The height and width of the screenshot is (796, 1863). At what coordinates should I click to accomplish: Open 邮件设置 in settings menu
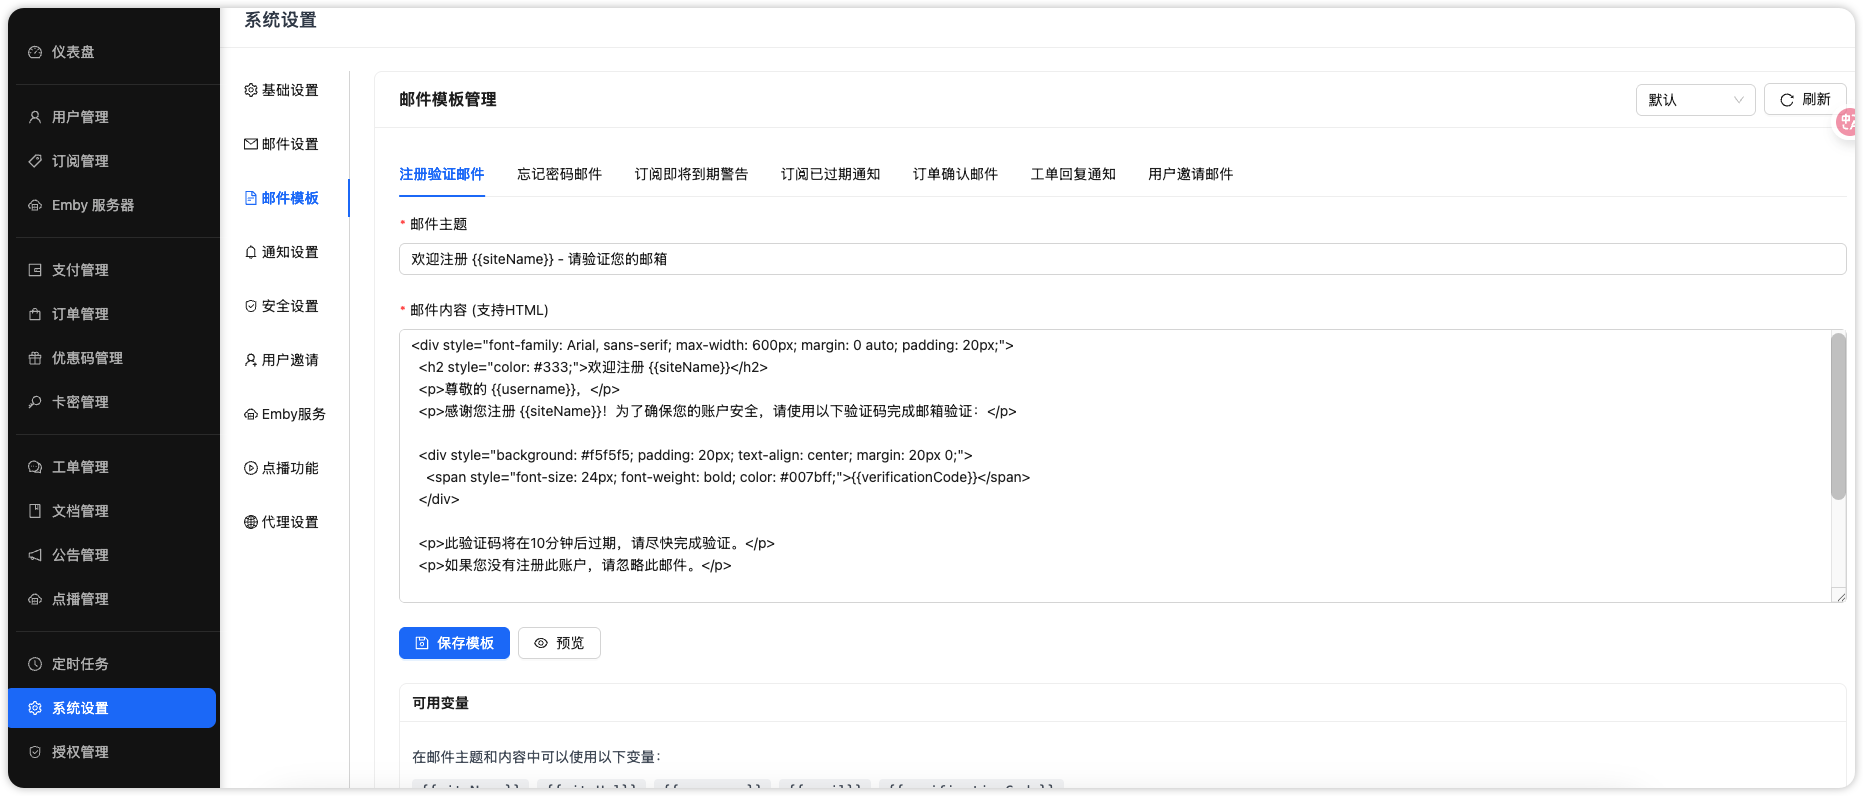pos(282,144)
